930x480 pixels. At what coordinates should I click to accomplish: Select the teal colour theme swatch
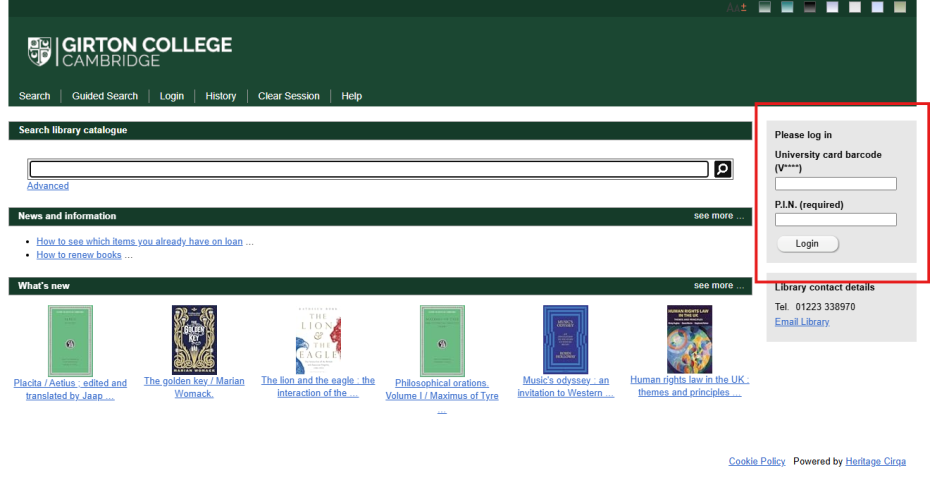787,7
